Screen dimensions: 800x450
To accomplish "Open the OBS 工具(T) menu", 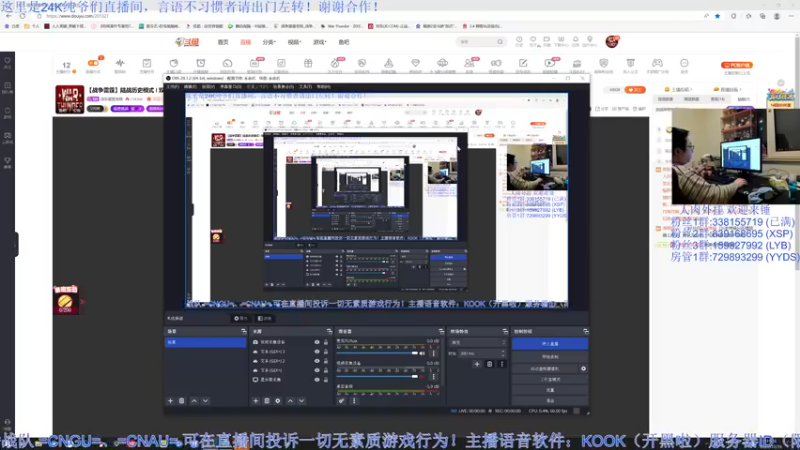I will (x=305, y=87).
